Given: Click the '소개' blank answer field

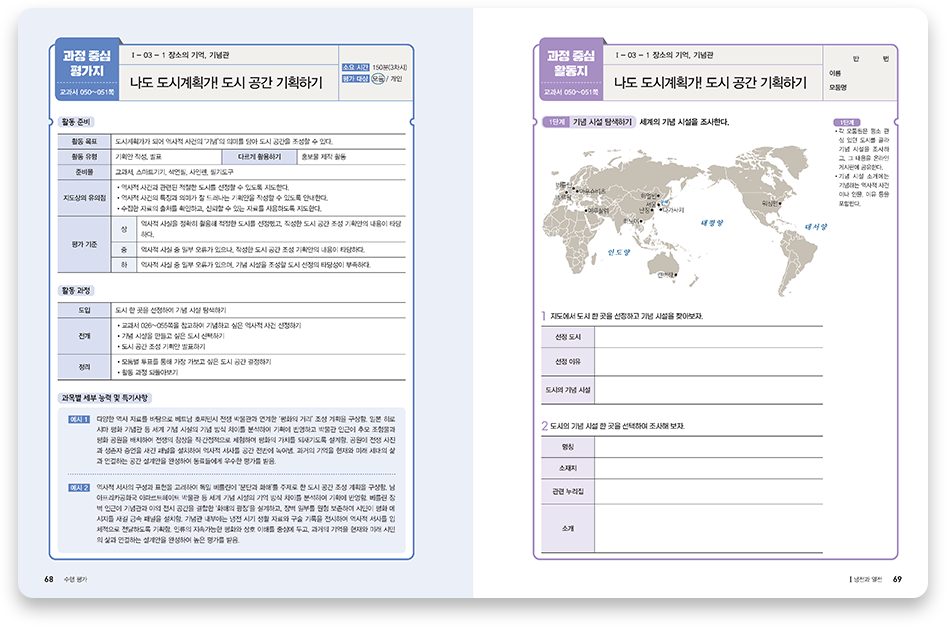Looking at the screenshot, I should pyautogui.click(x=708, y=528).
